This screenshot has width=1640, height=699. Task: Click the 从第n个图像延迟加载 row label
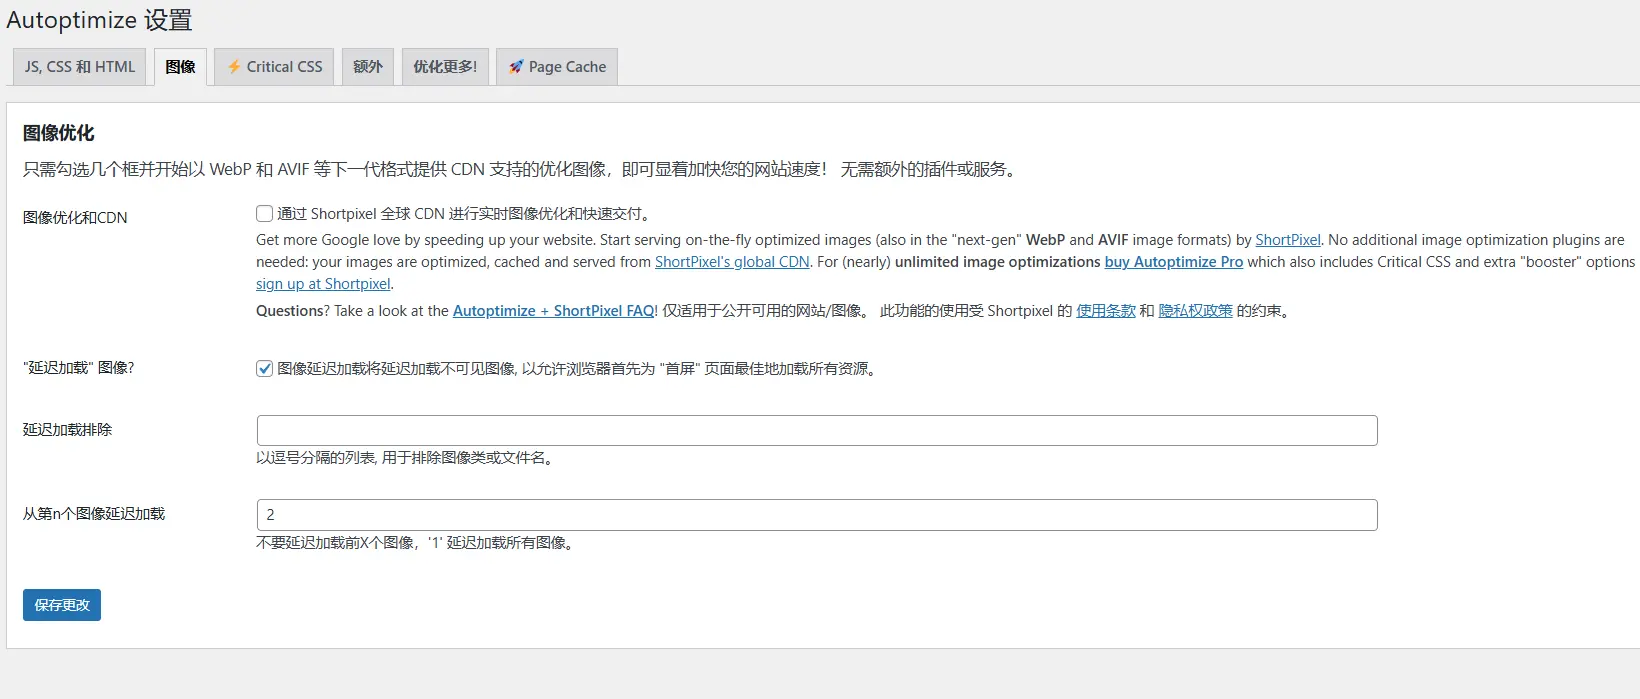(94, 514)
